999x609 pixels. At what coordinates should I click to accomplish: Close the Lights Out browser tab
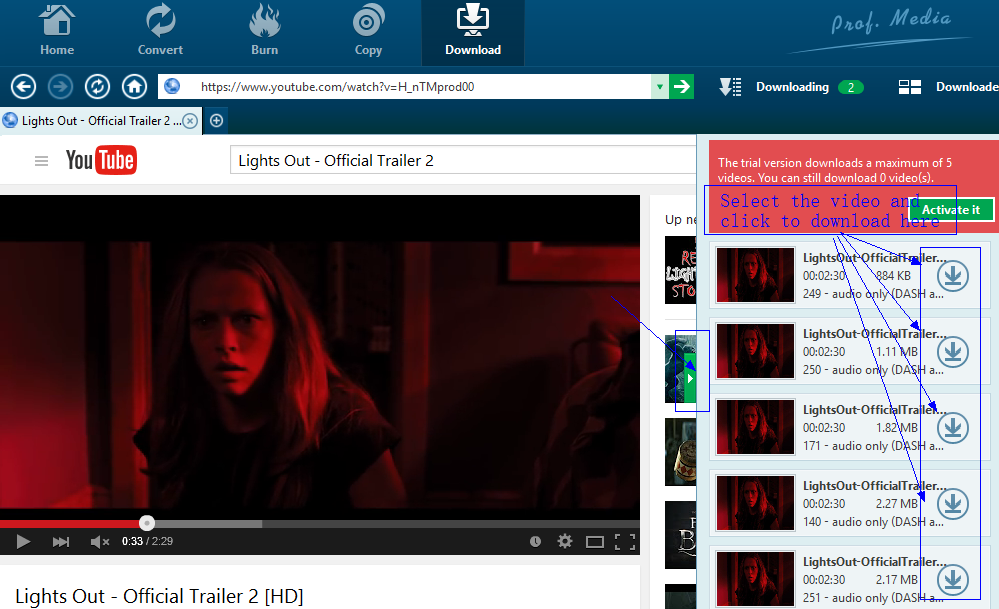(190, 121)
